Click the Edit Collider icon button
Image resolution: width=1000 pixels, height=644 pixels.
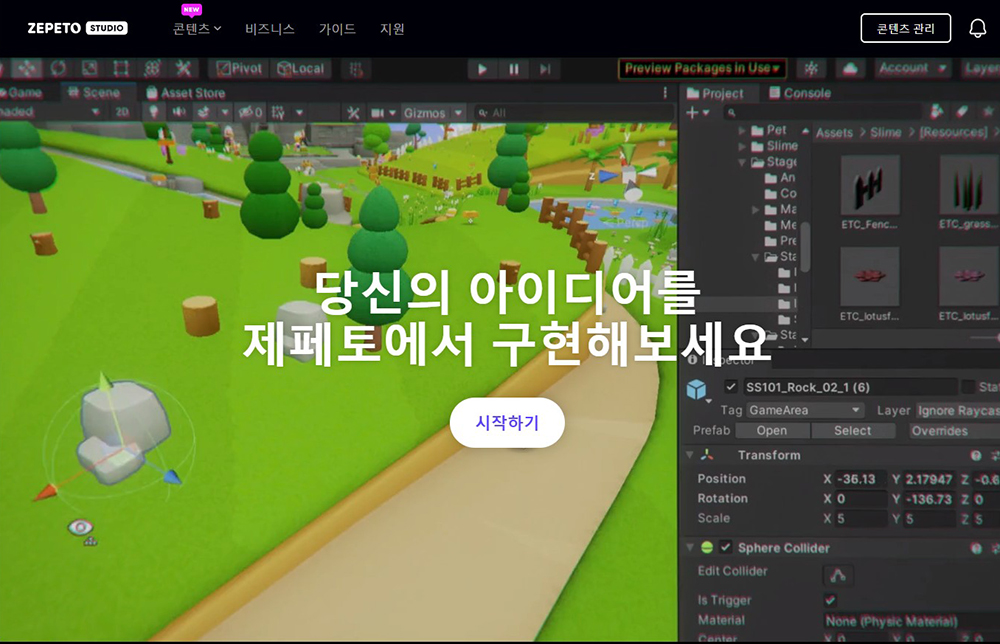(x=838, y=574)
